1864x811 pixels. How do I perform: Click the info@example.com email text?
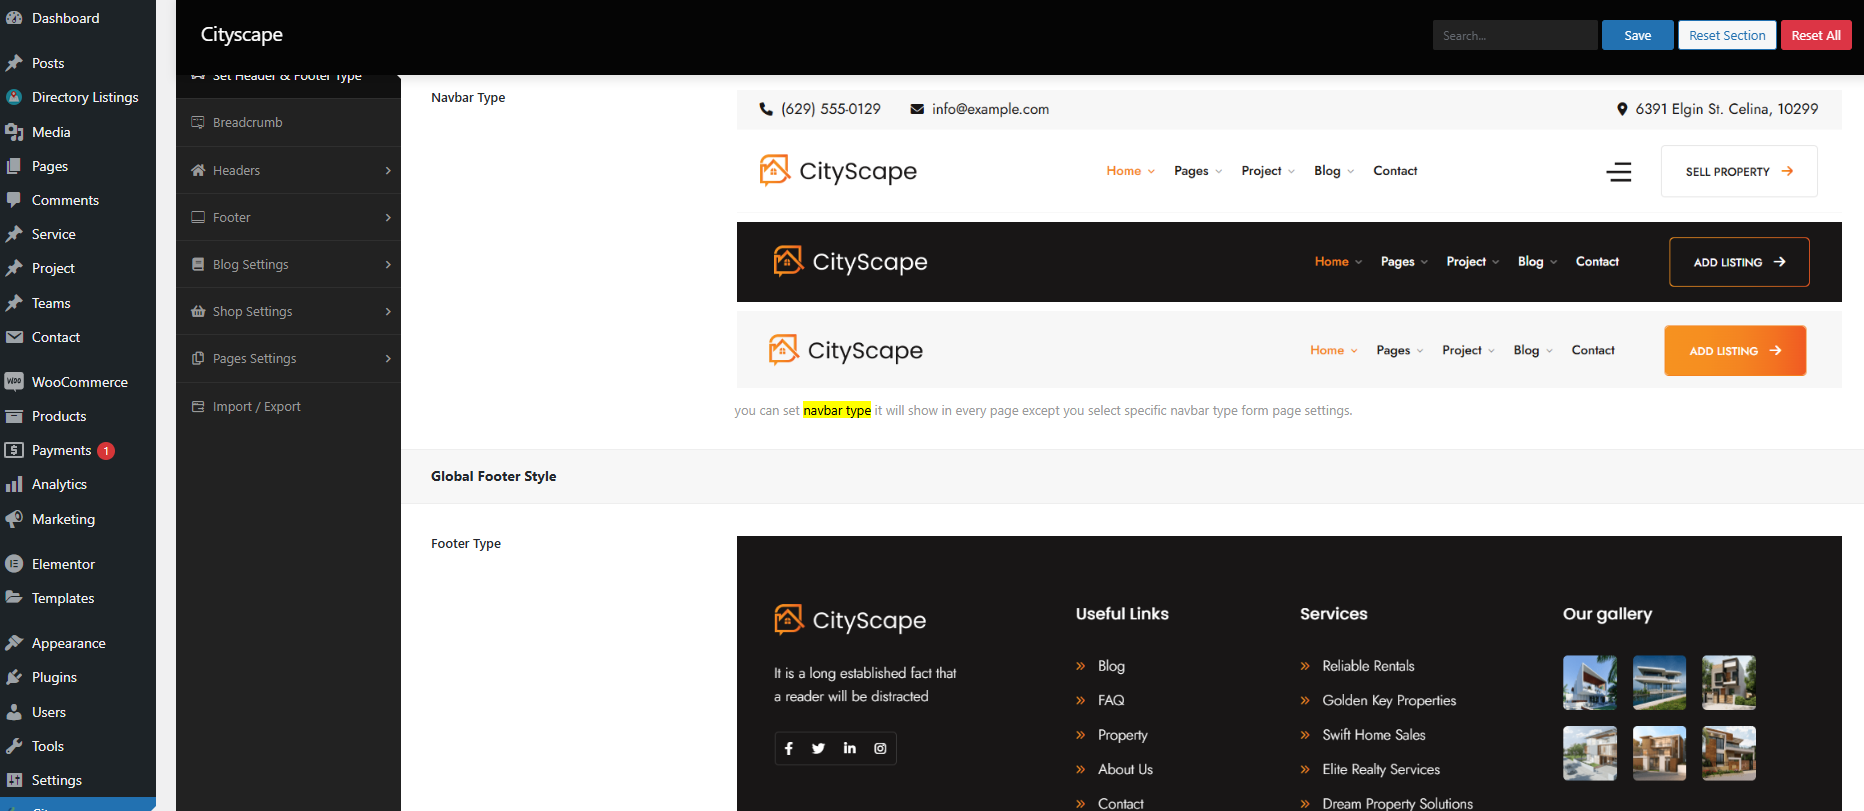pyautogui.click(x=990, y=109)
